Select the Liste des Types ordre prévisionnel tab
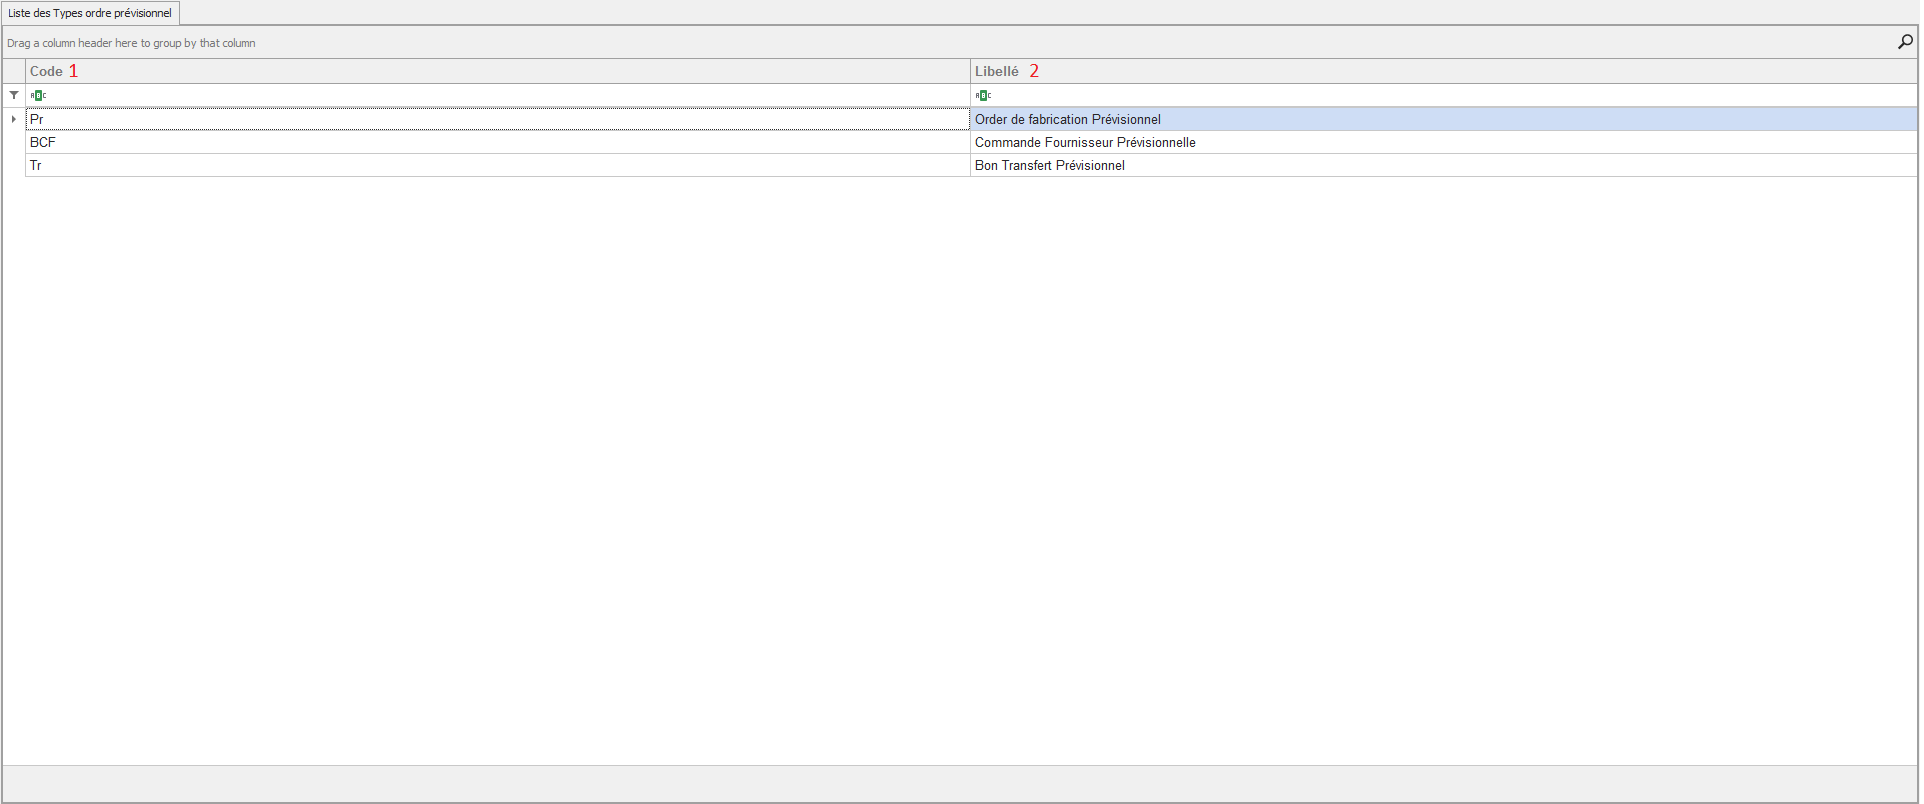The height and width of the screenshot is (804, 1924). (90, 13)
